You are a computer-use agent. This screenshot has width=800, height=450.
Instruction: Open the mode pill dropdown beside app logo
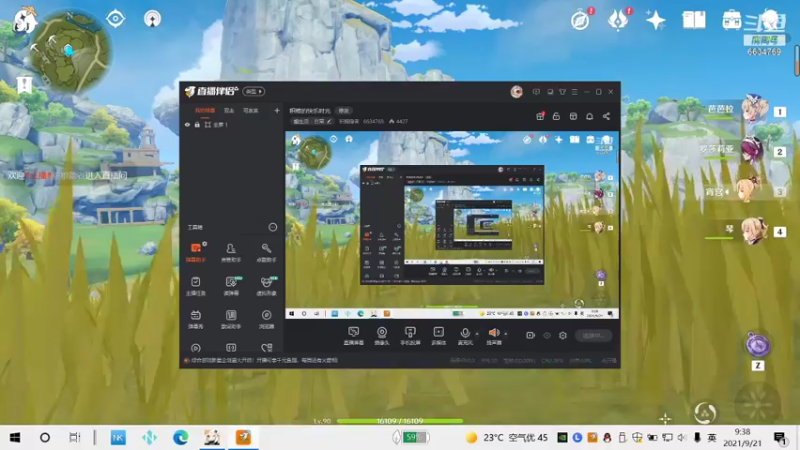[254, 91]
